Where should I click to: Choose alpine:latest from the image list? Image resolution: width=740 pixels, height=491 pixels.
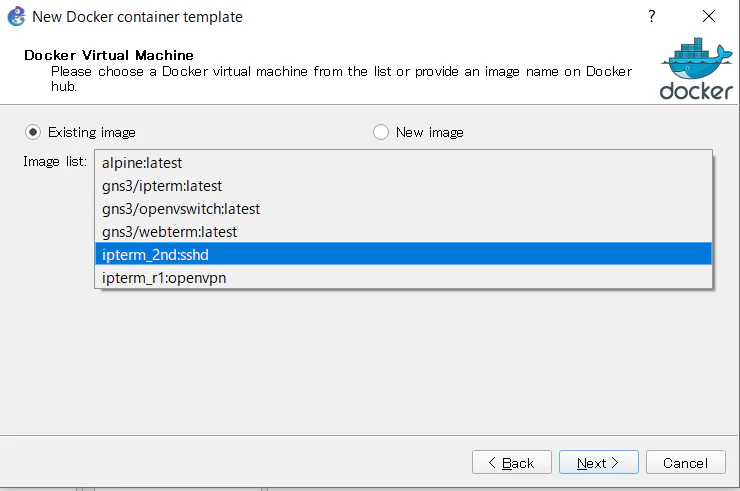404,163
